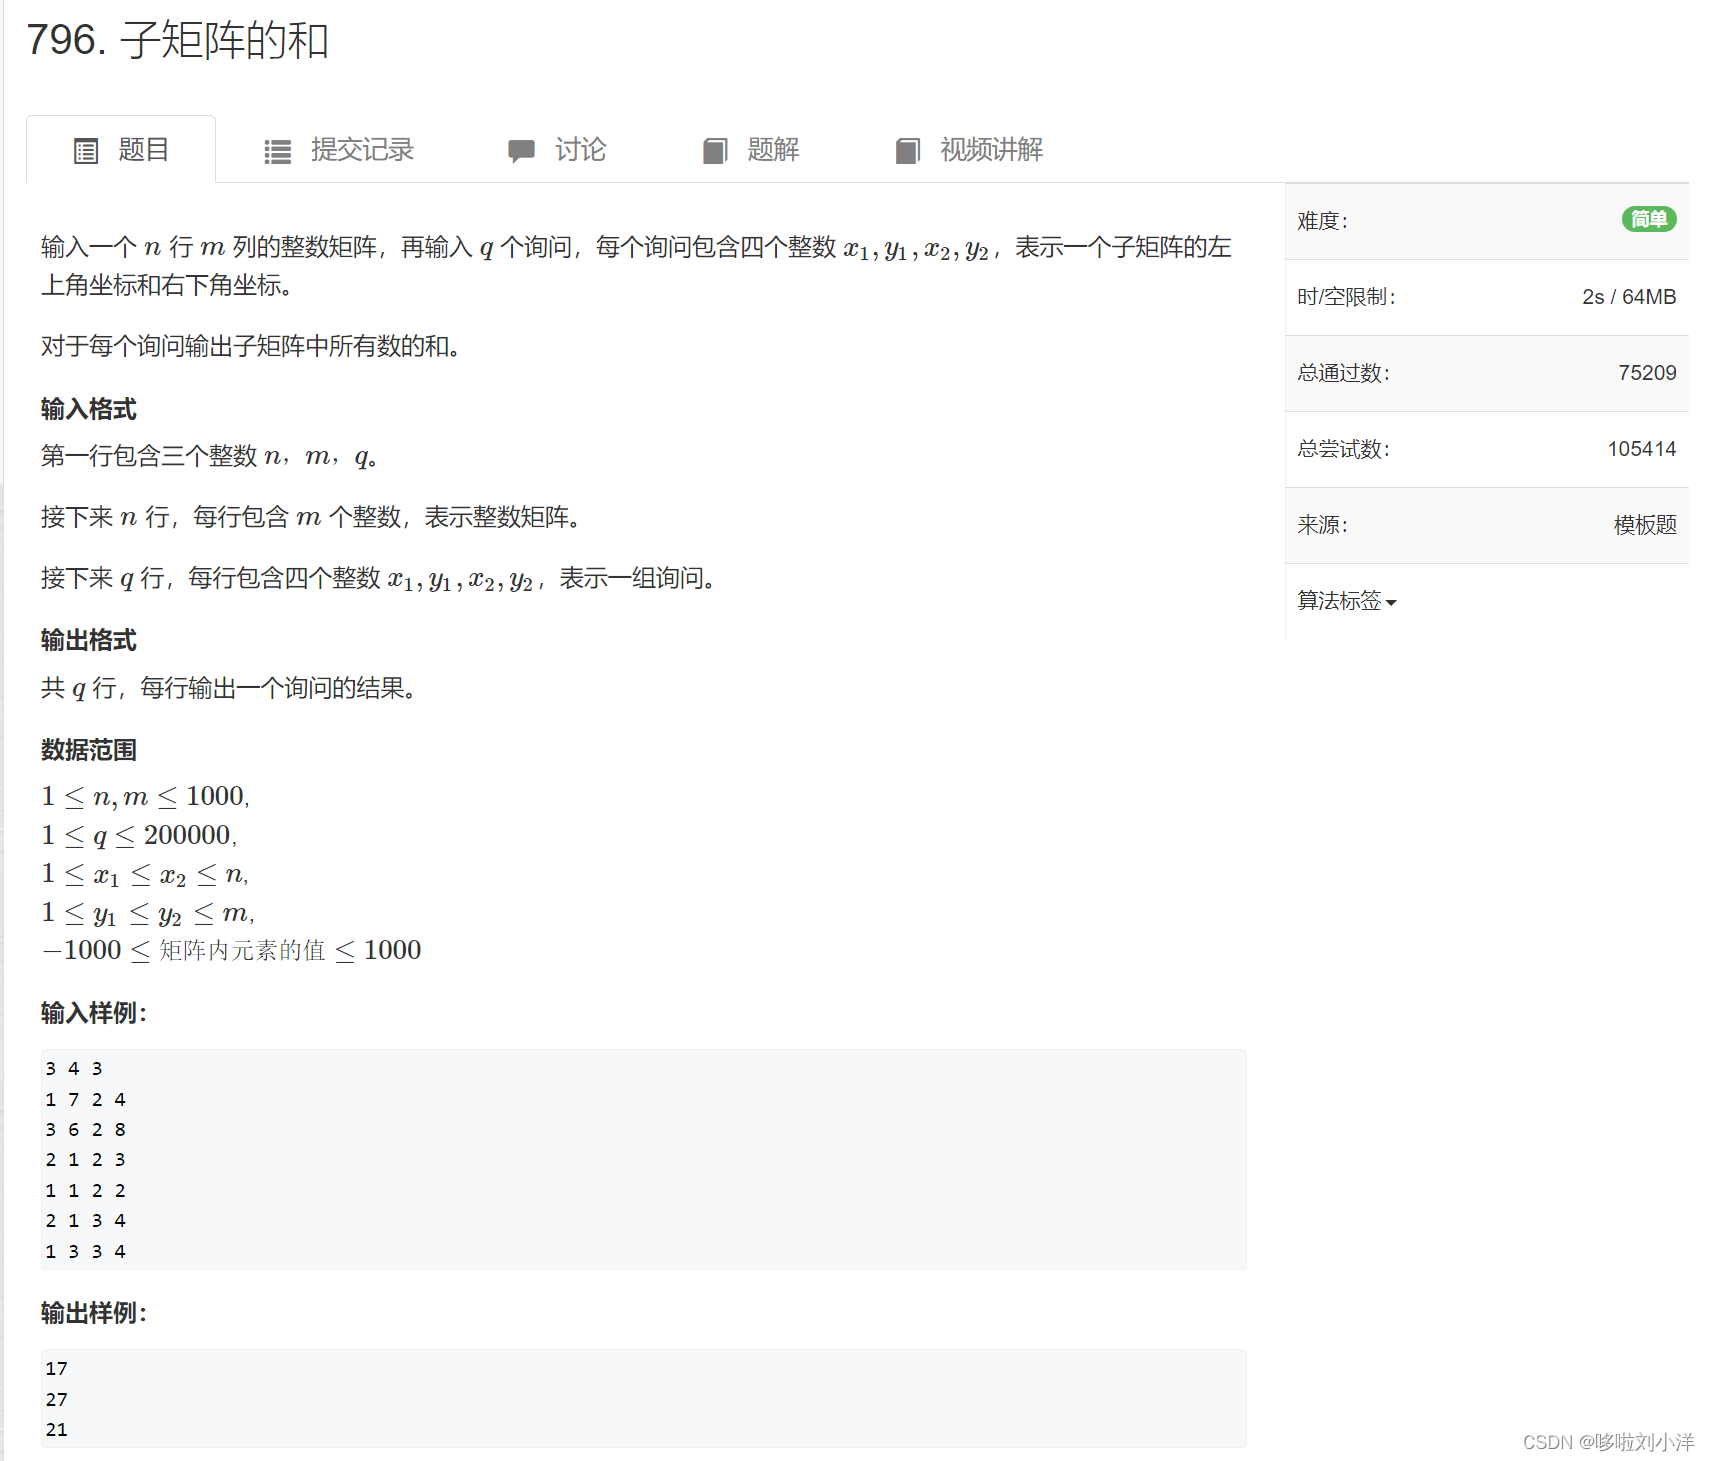Image resolution: width=1710 pixels, height=1461 pixels.
Task: Click the book icon beside 题解
Action: click(x=714, y=149)
